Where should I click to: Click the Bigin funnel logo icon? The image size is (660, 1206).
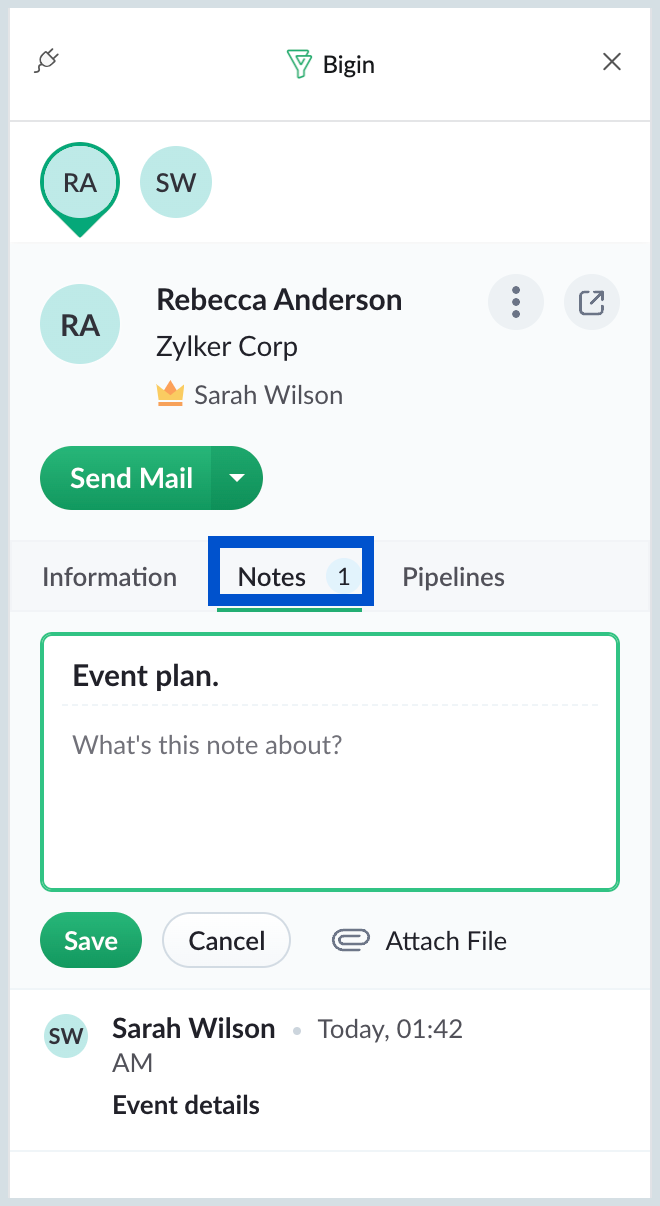(x=299, y=65)
